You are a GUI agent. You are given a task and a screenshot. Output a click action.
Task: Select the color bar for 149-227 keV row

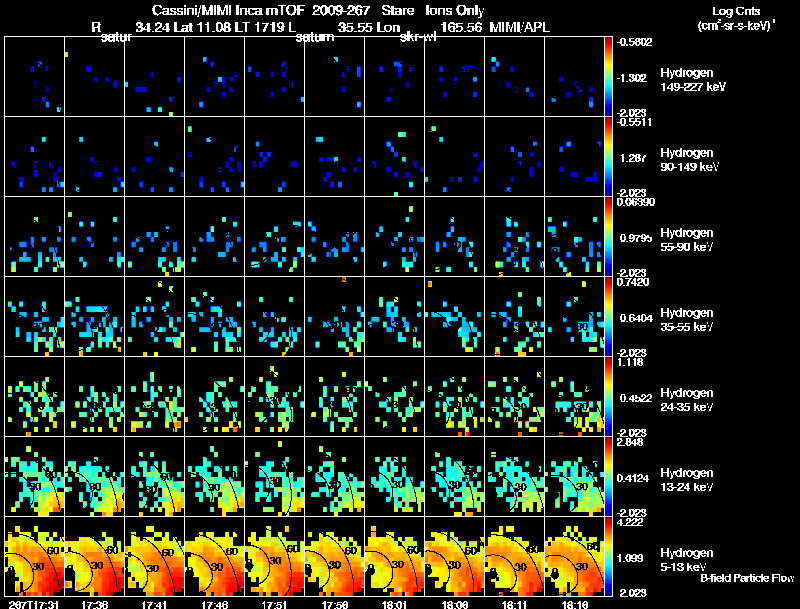[608, 77]
